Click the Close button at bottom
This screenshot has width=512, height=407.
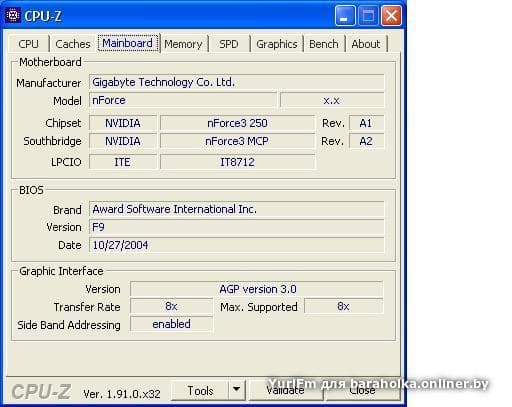pyautogui.click(x=363, y=390)
